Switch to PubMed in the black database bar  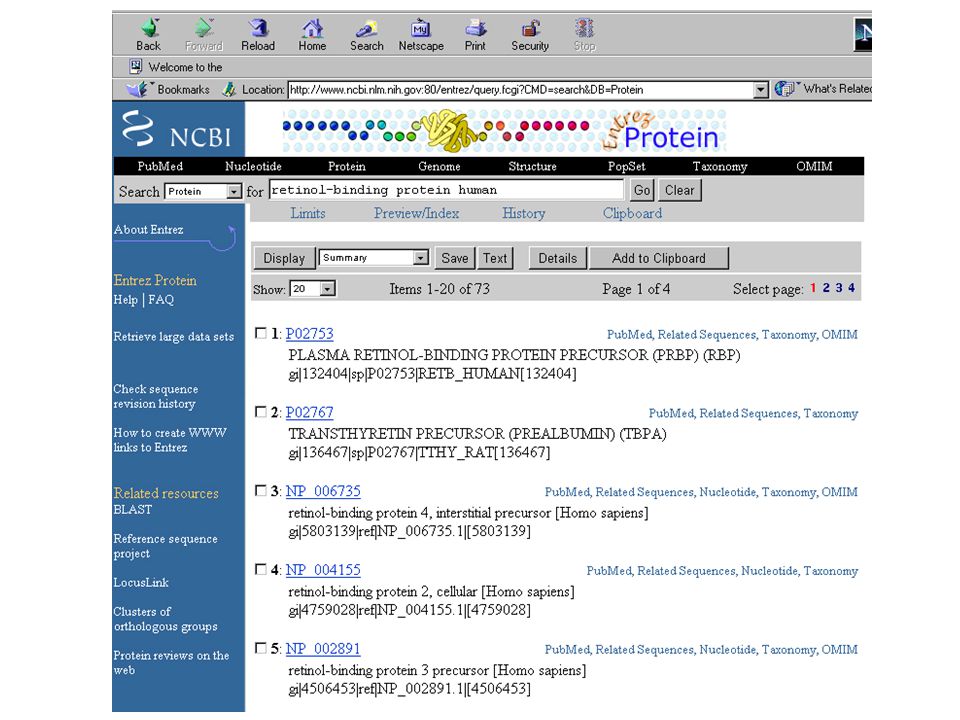click(x=160, y=167)
